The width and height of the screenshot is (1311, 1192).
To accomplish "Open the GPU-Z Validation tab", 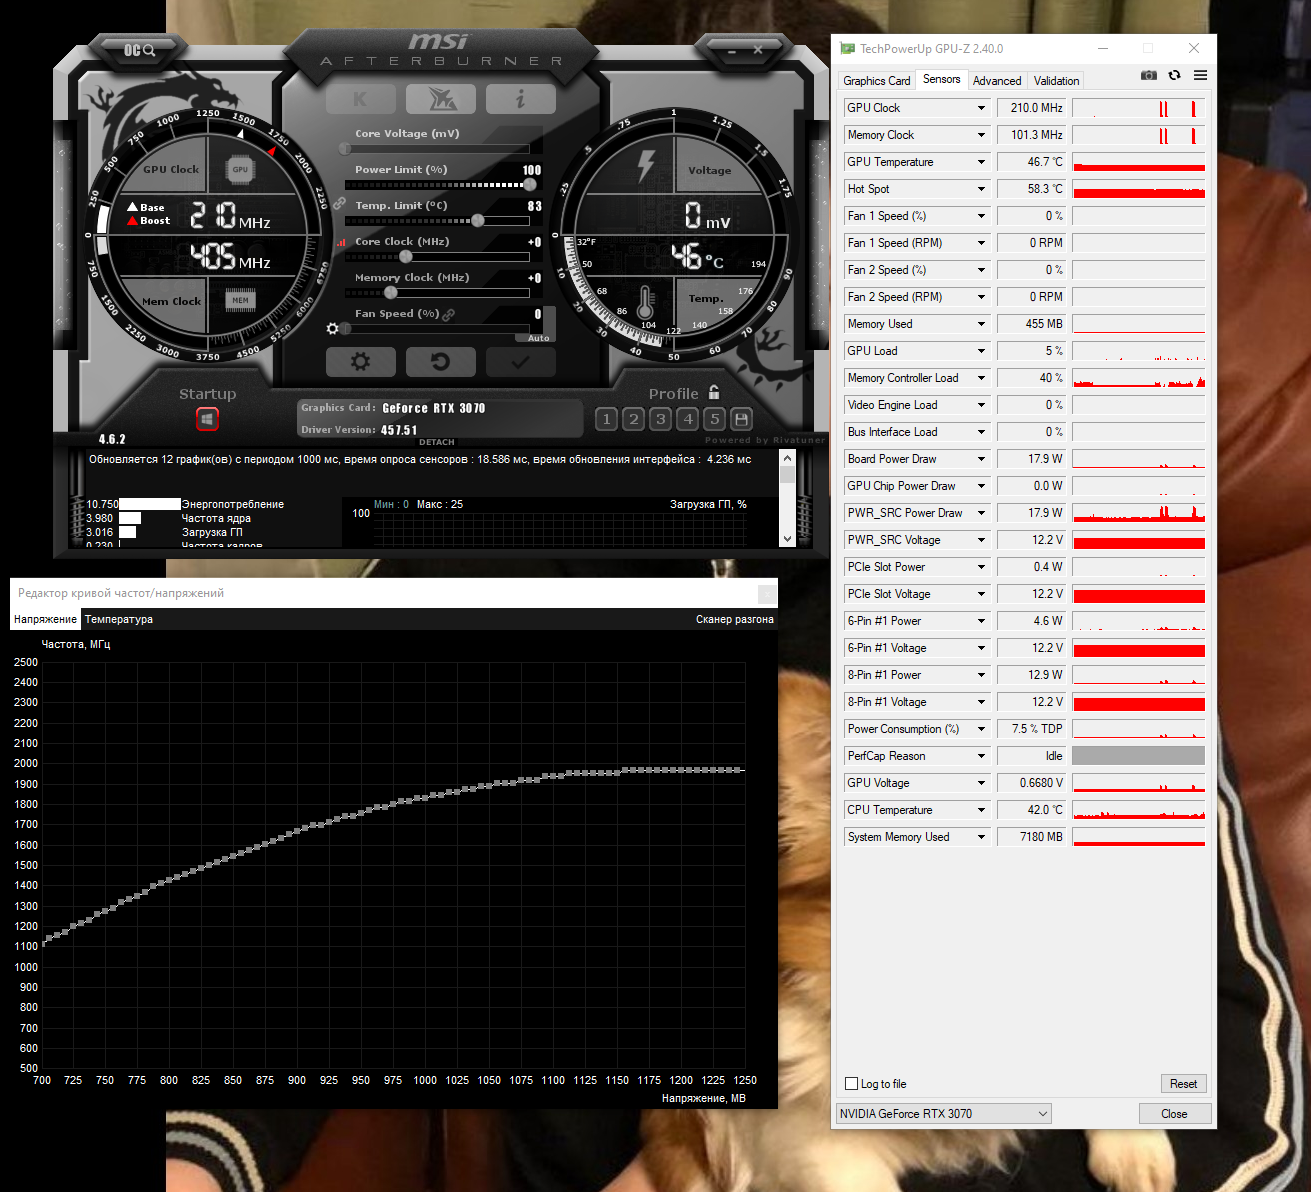I will tap(1056, 81).
